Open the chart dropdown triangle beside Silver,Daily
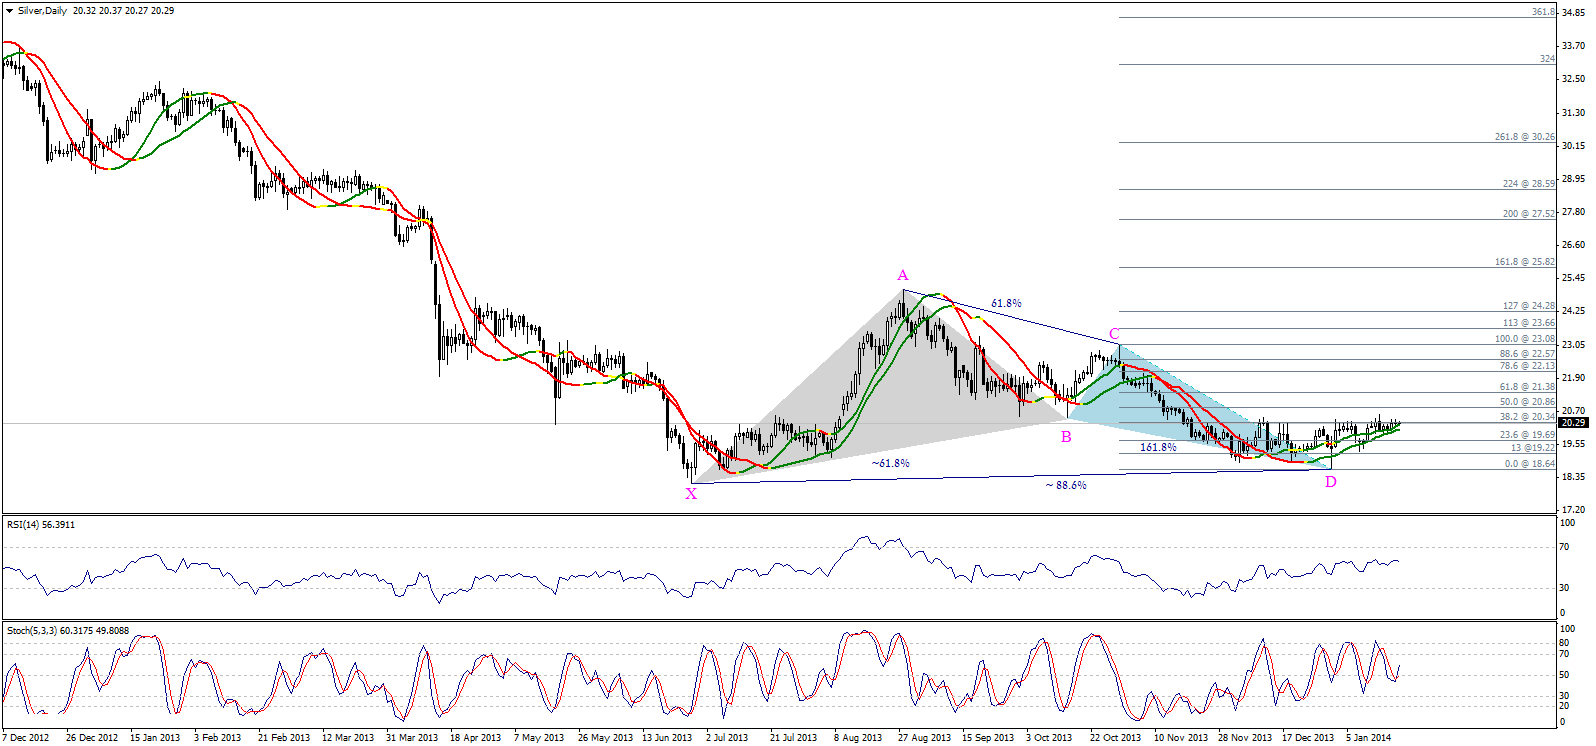Viewport: 1596px width, 746px height. (10, 11)
